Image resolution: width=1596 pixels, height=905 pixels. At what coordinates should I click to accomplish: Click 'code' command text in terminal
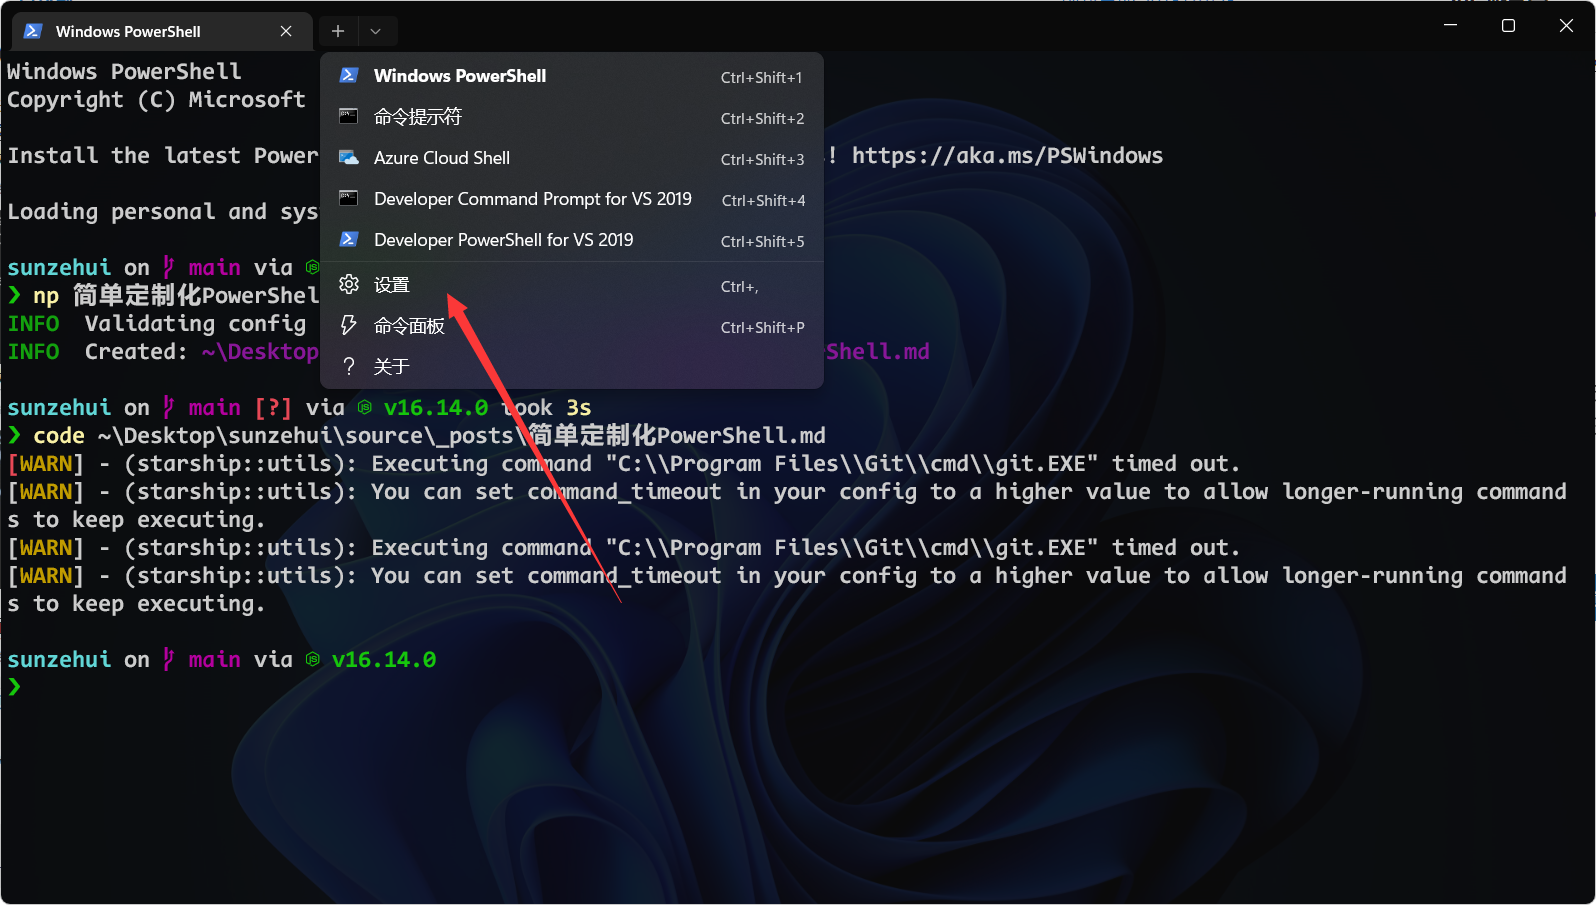59,435
